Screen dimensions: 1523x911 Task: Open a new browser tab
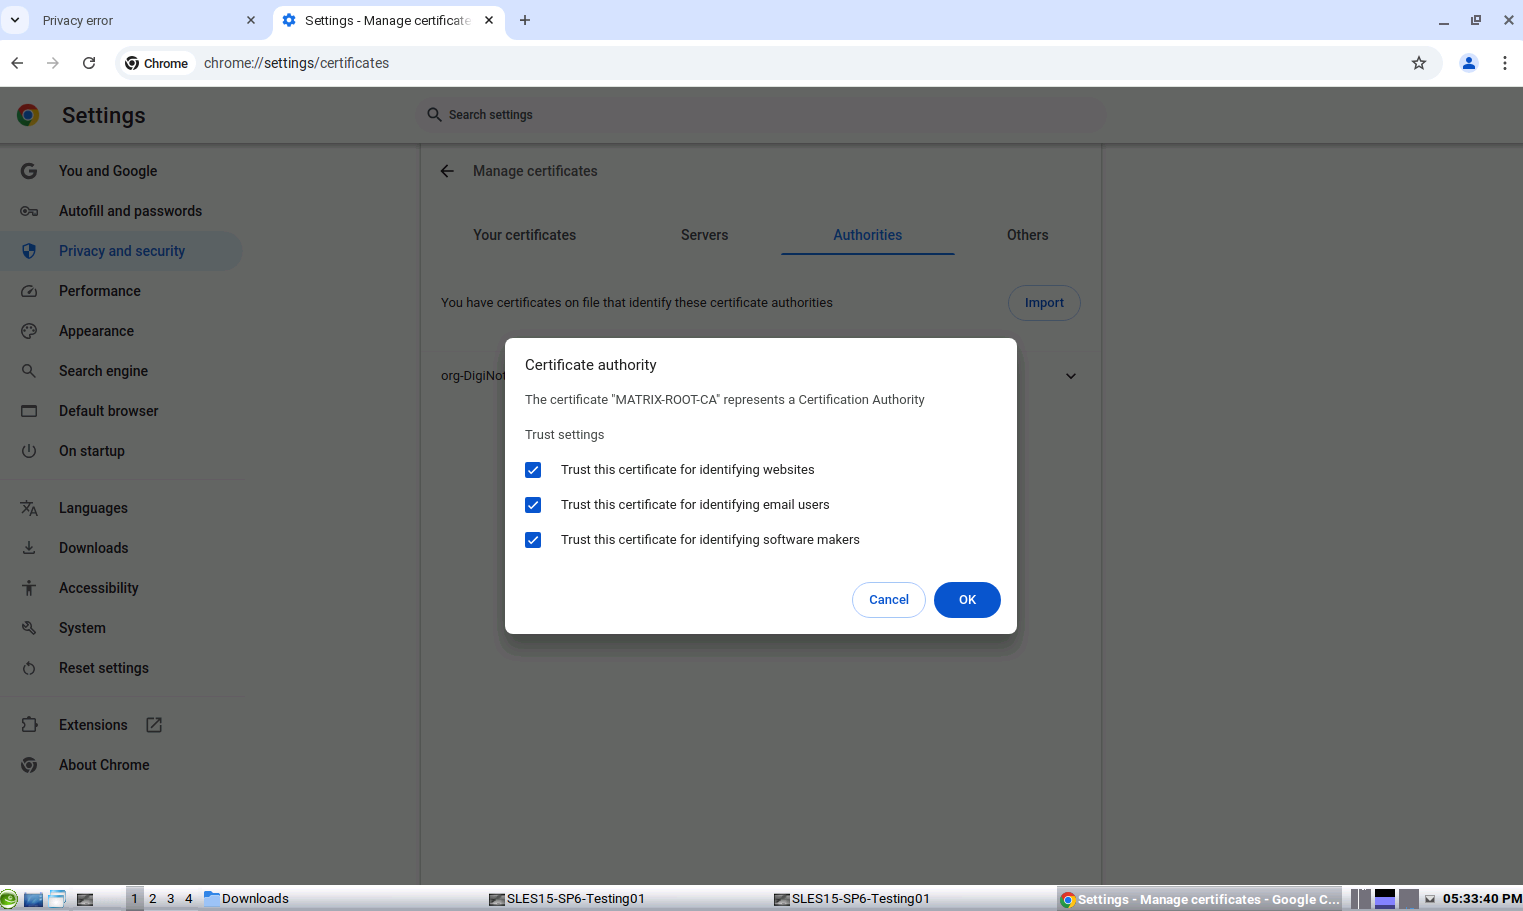point(525,20)
